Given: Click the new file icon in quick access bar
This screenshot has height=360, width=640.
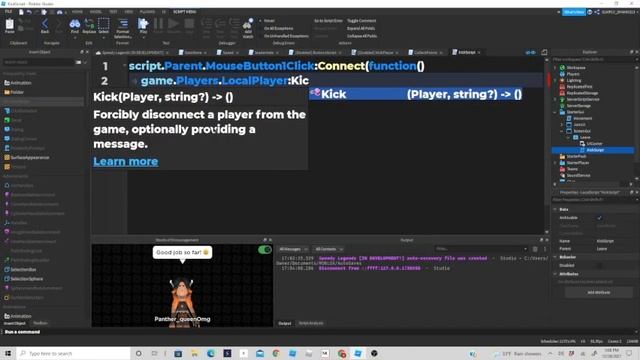Looking at the screenshot, I should coord(21,12).
